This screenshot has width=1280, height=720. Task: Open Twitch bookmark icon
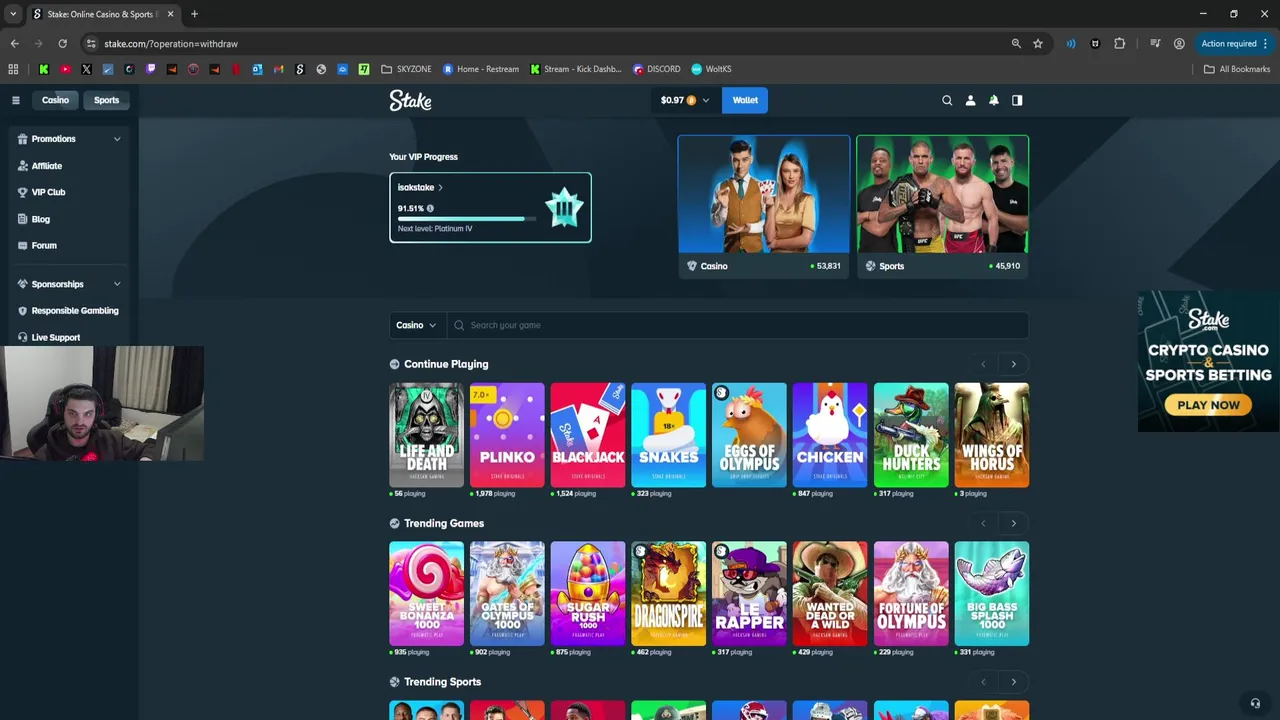click(x=151, y=69)
